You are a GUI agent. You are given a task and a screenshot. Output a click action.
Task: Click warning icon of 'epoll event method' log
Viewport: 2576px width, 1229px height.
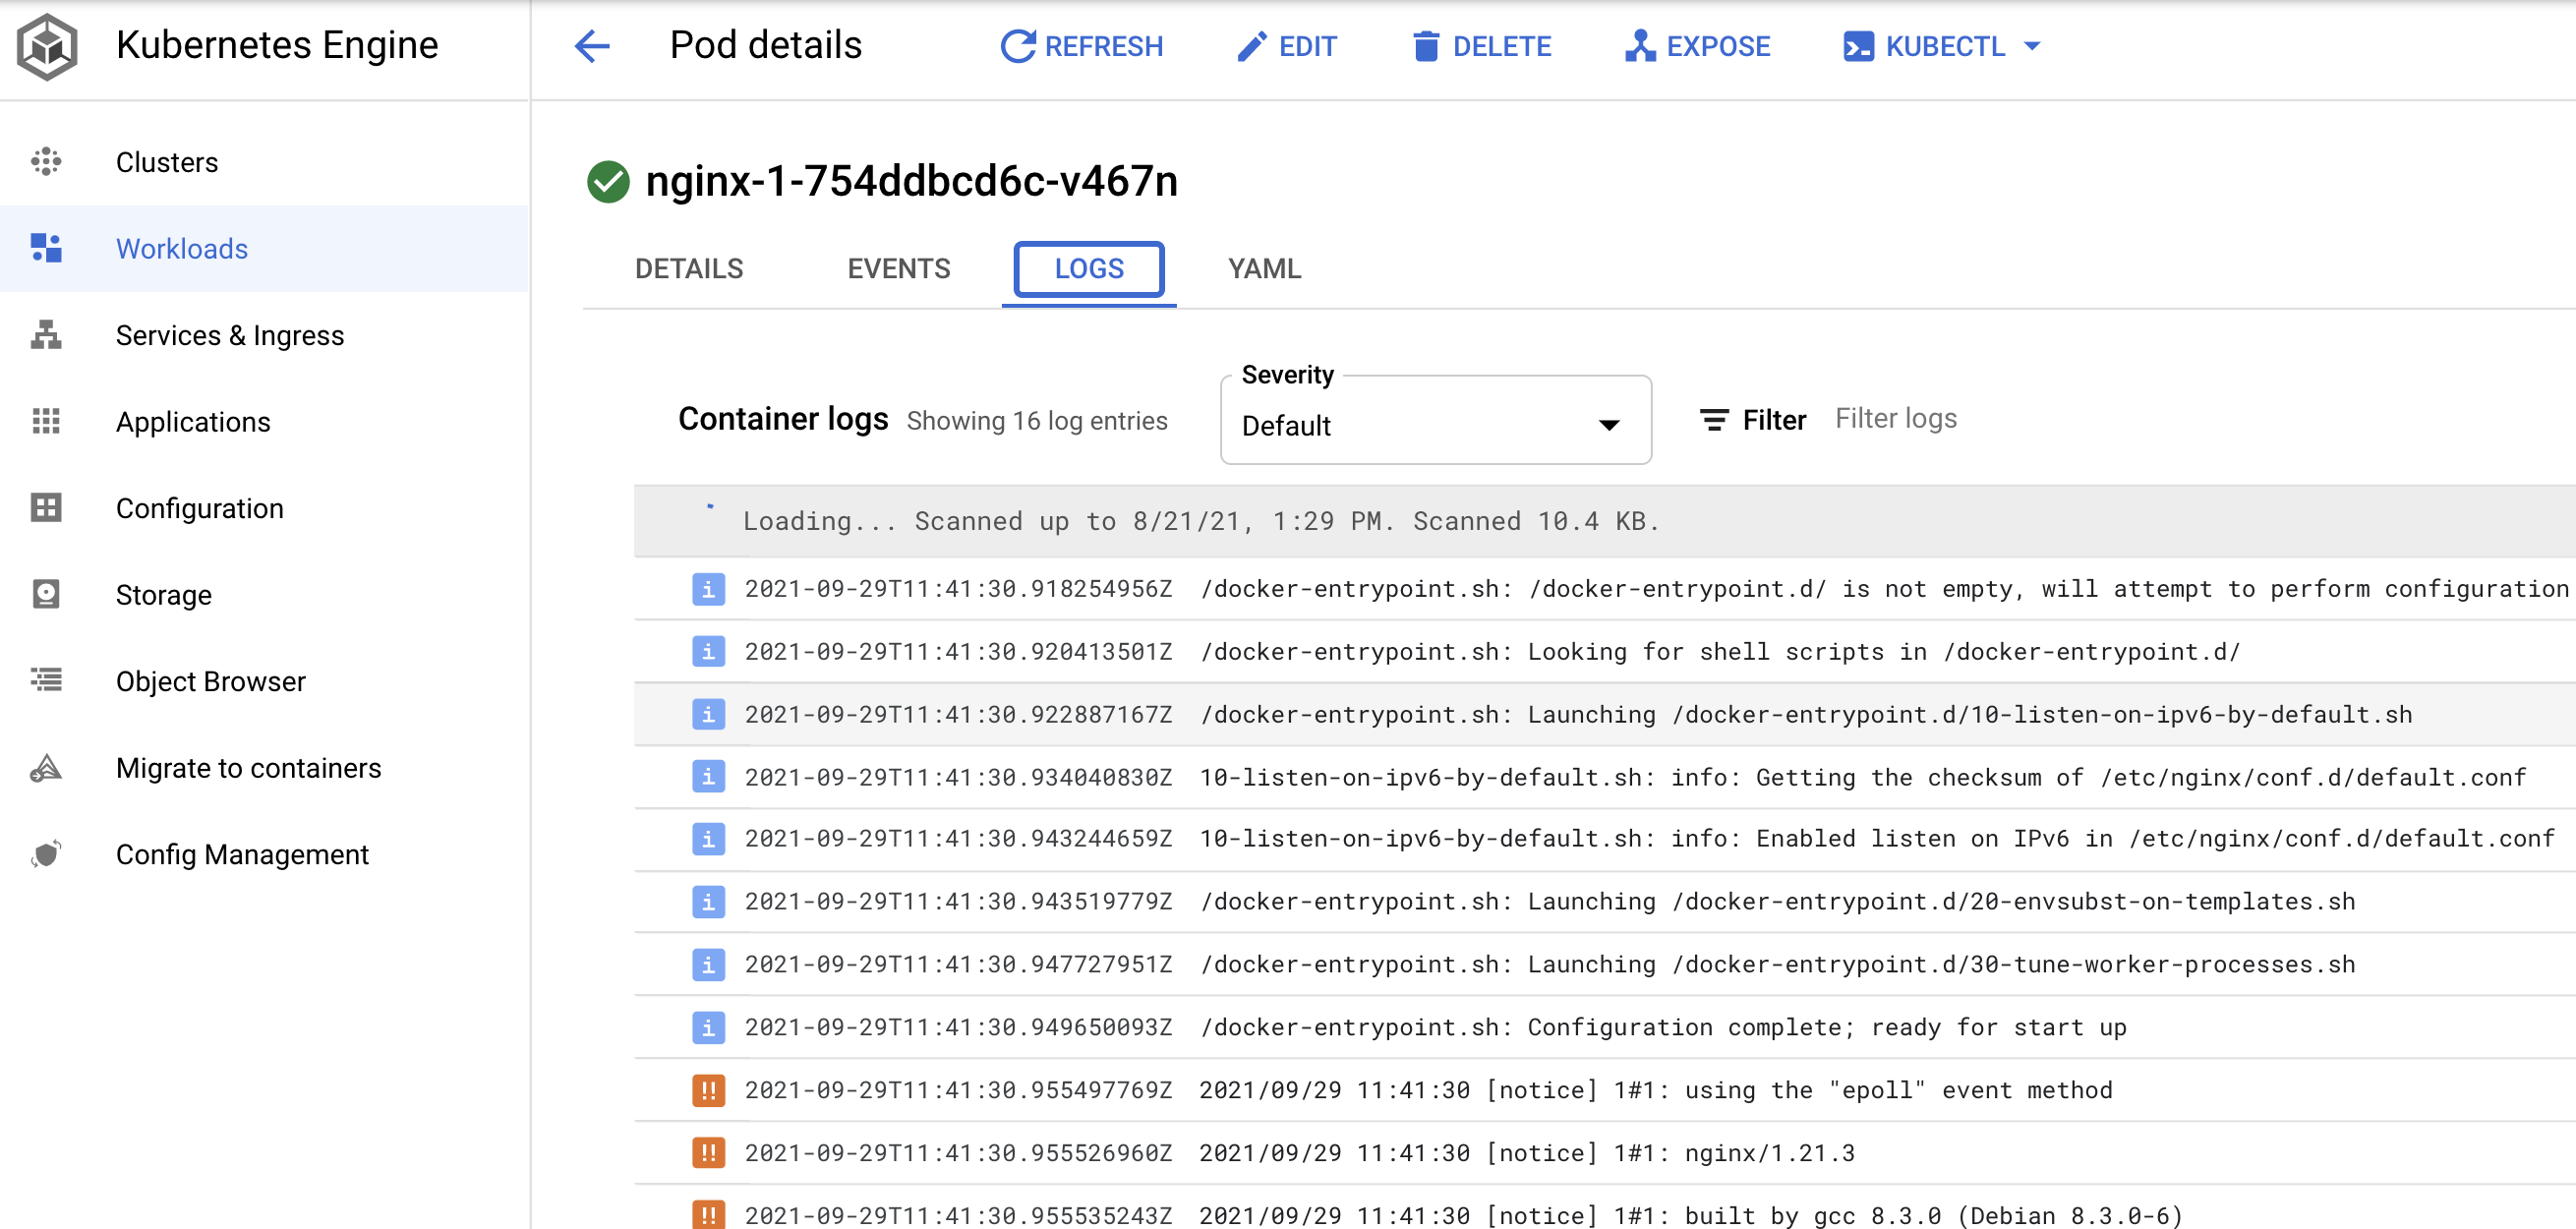[x=708, y=1090]
